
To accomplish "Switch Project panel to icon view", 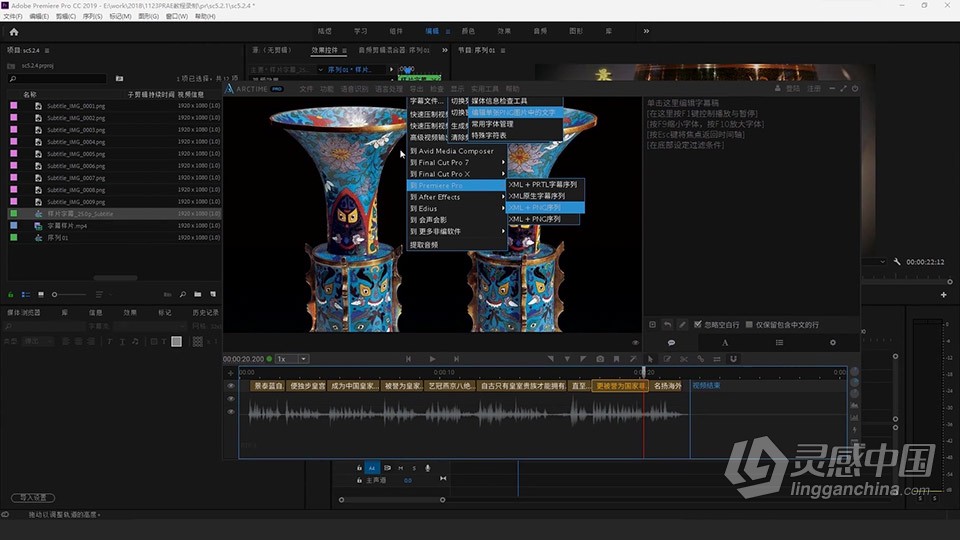I will [40, 294].
